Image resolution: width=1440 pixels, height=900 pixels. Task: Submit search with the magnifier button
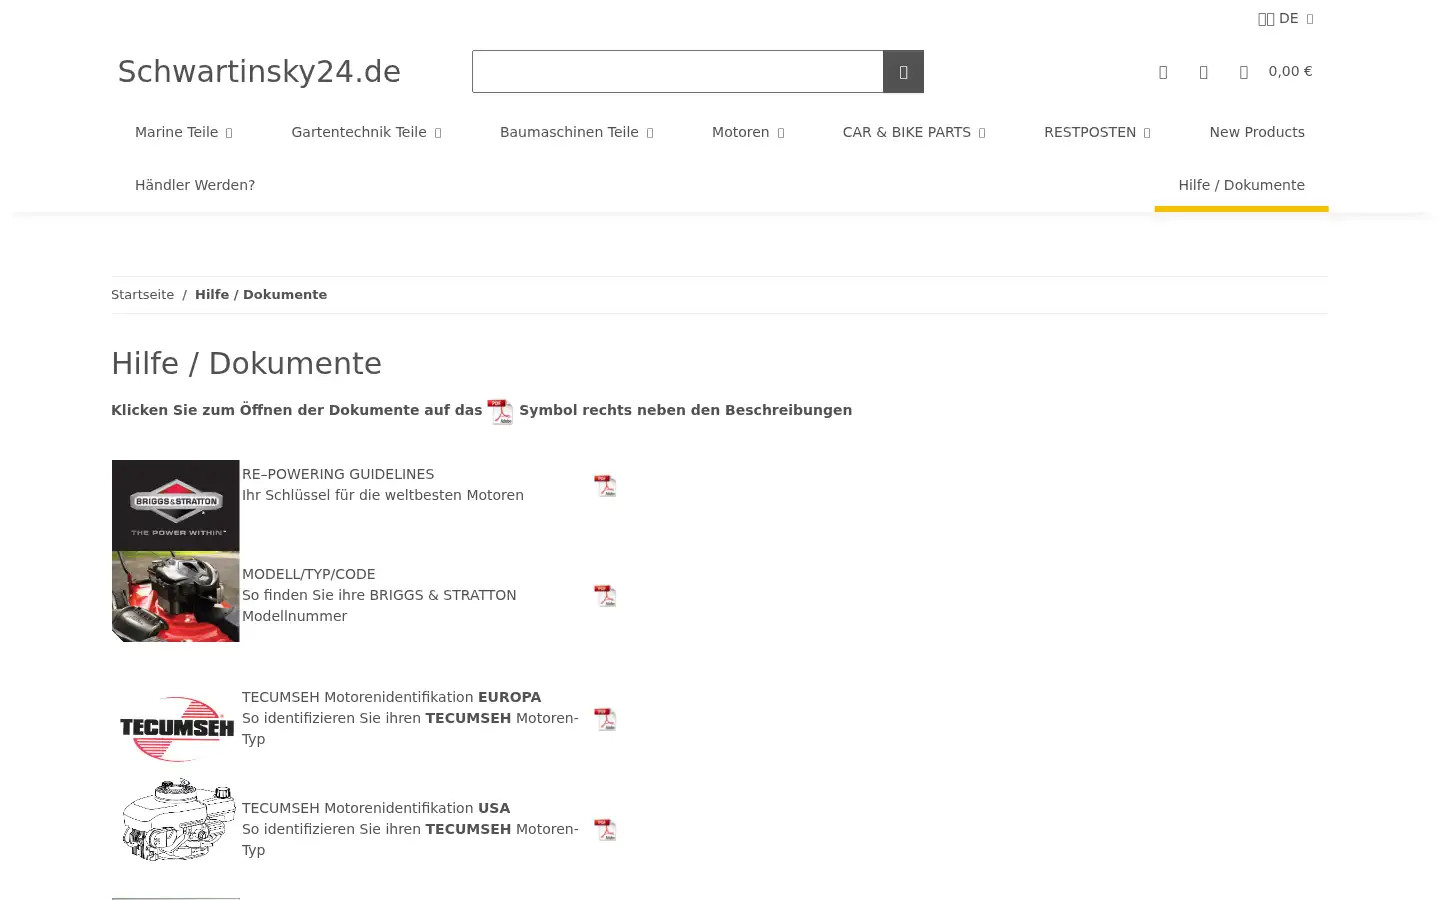pos(903,71)
